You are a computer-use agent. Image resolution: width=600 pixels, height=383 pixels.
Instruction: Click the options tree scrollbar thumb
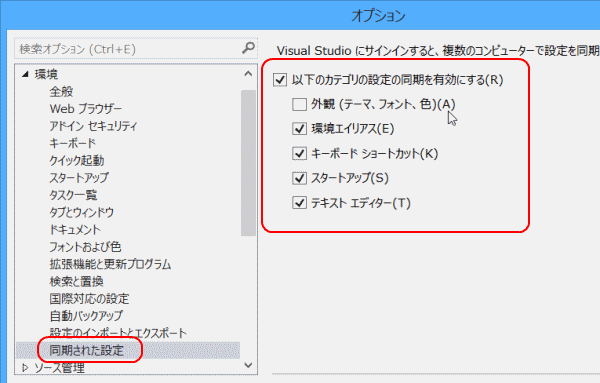[x=248, y=163]
